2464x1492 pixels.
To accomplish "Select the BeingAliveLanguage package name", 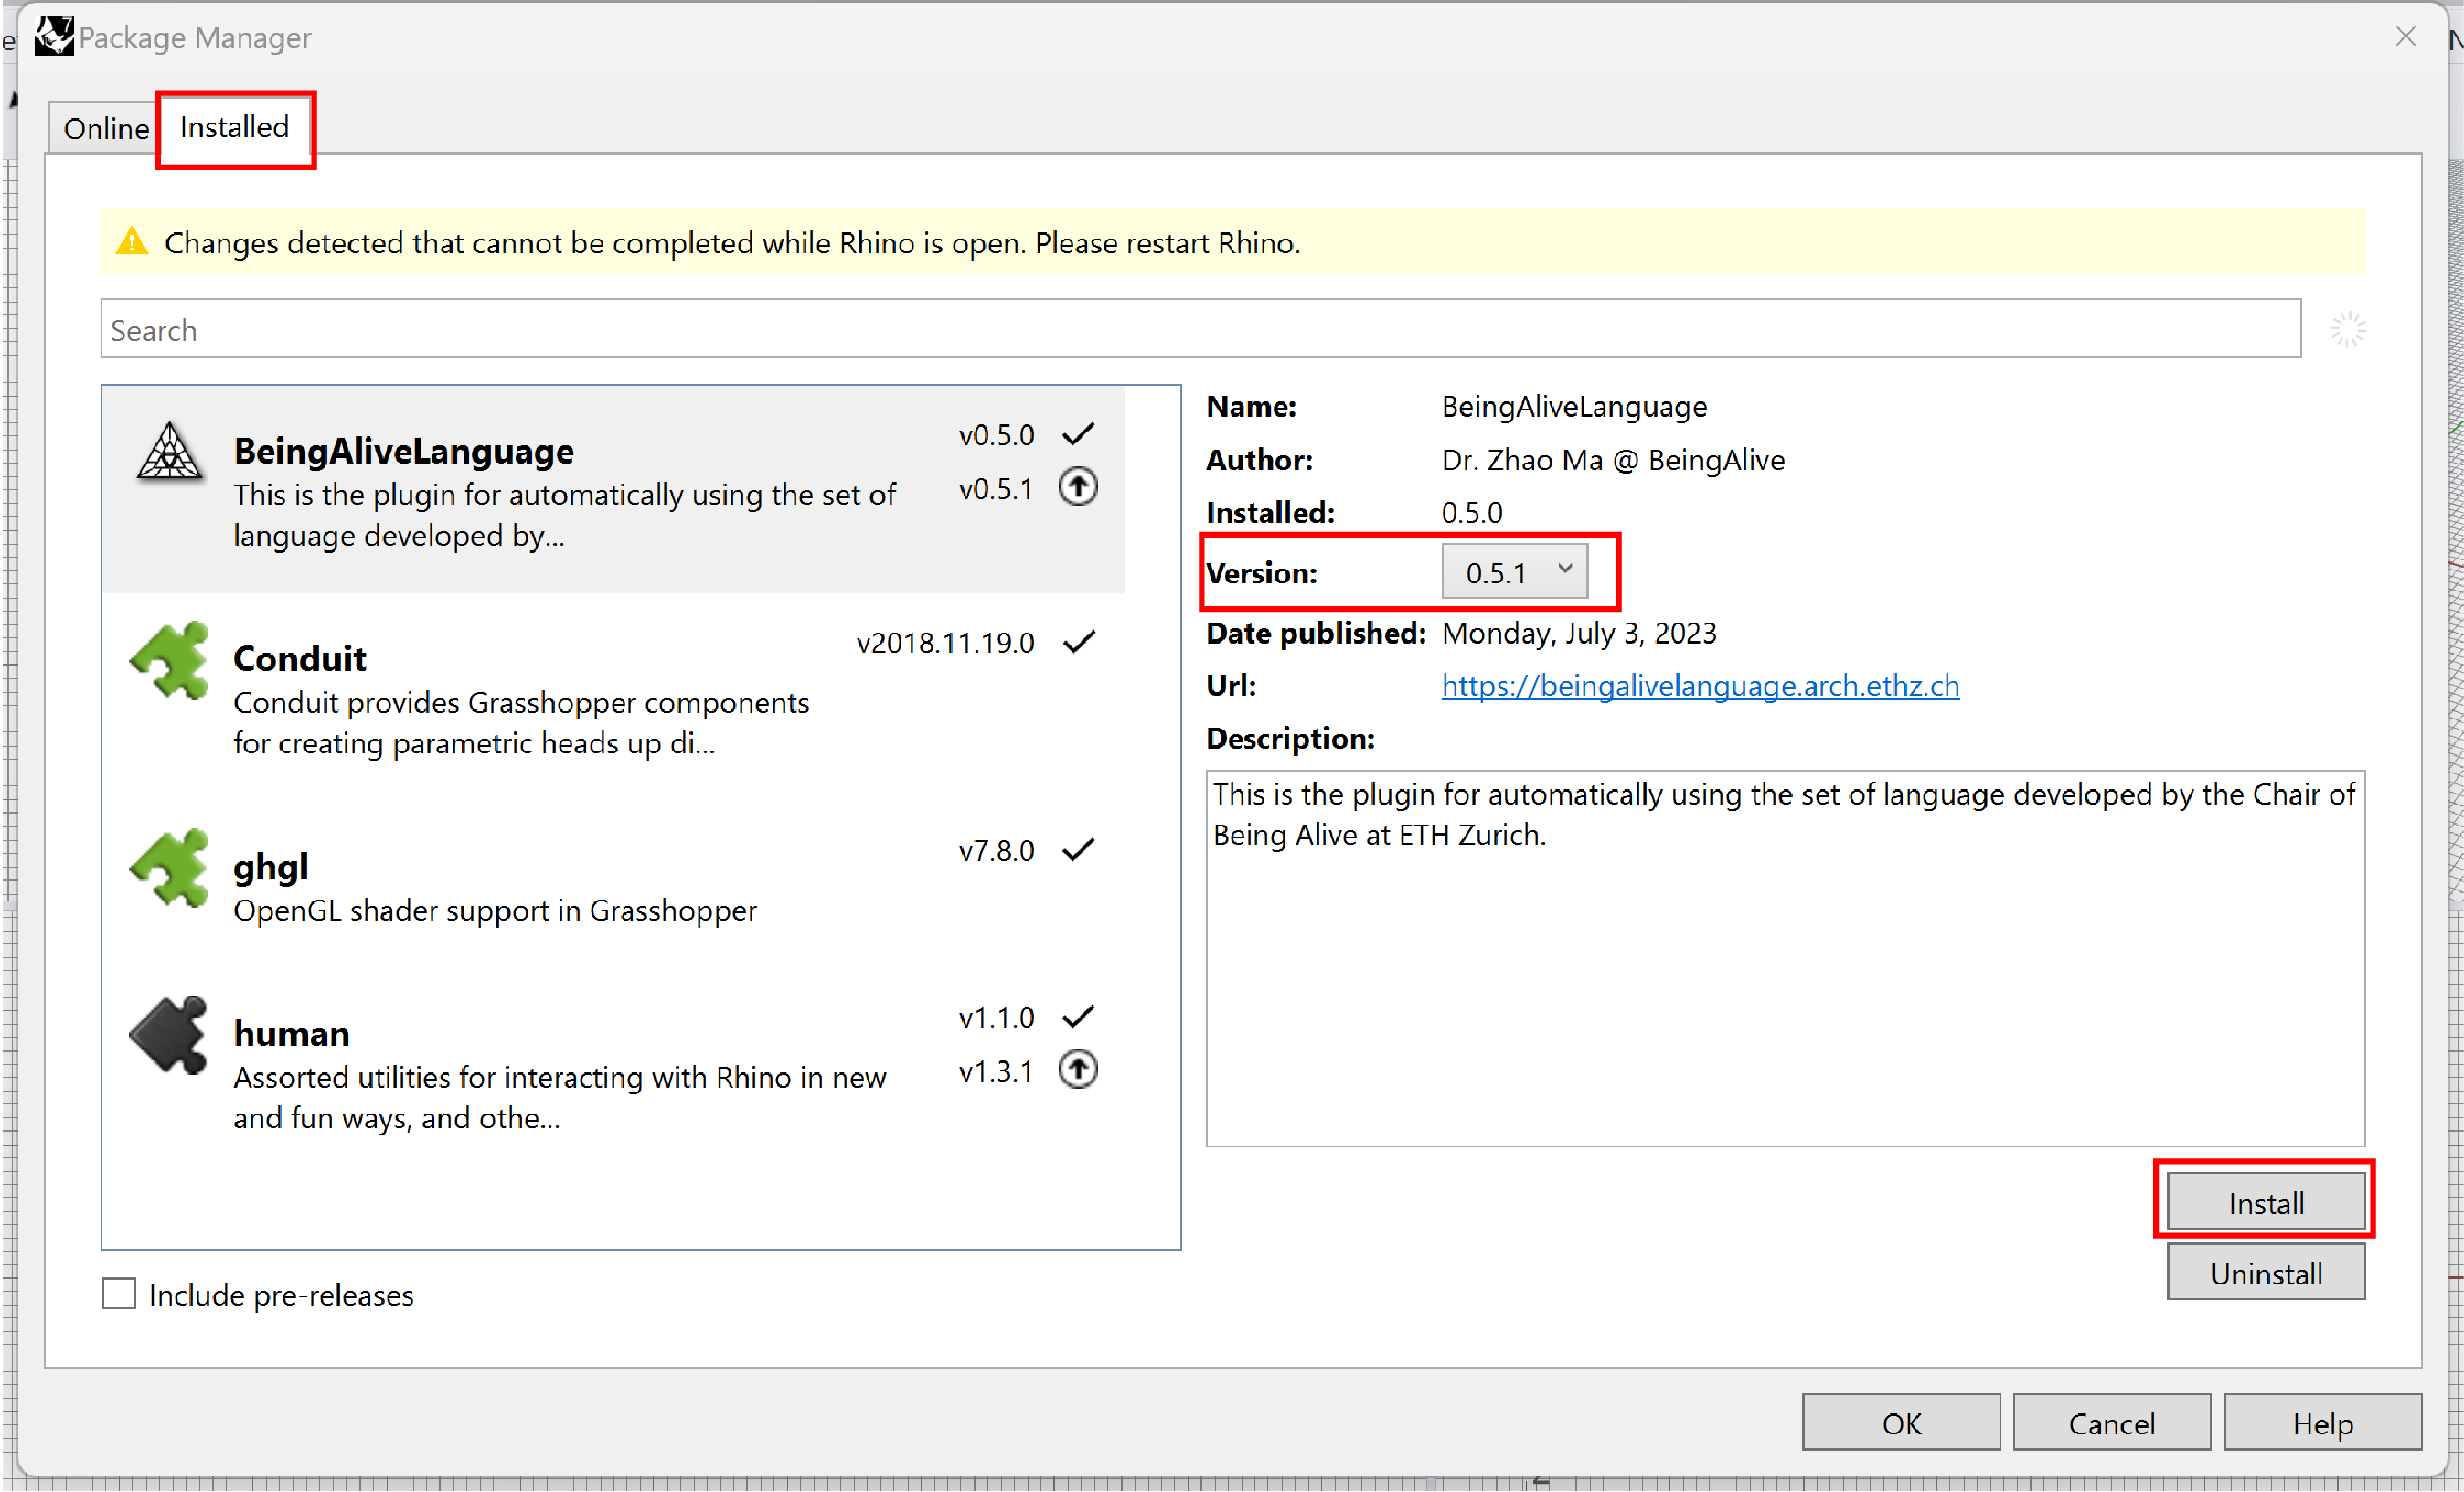I will click(x=403, y=451).
